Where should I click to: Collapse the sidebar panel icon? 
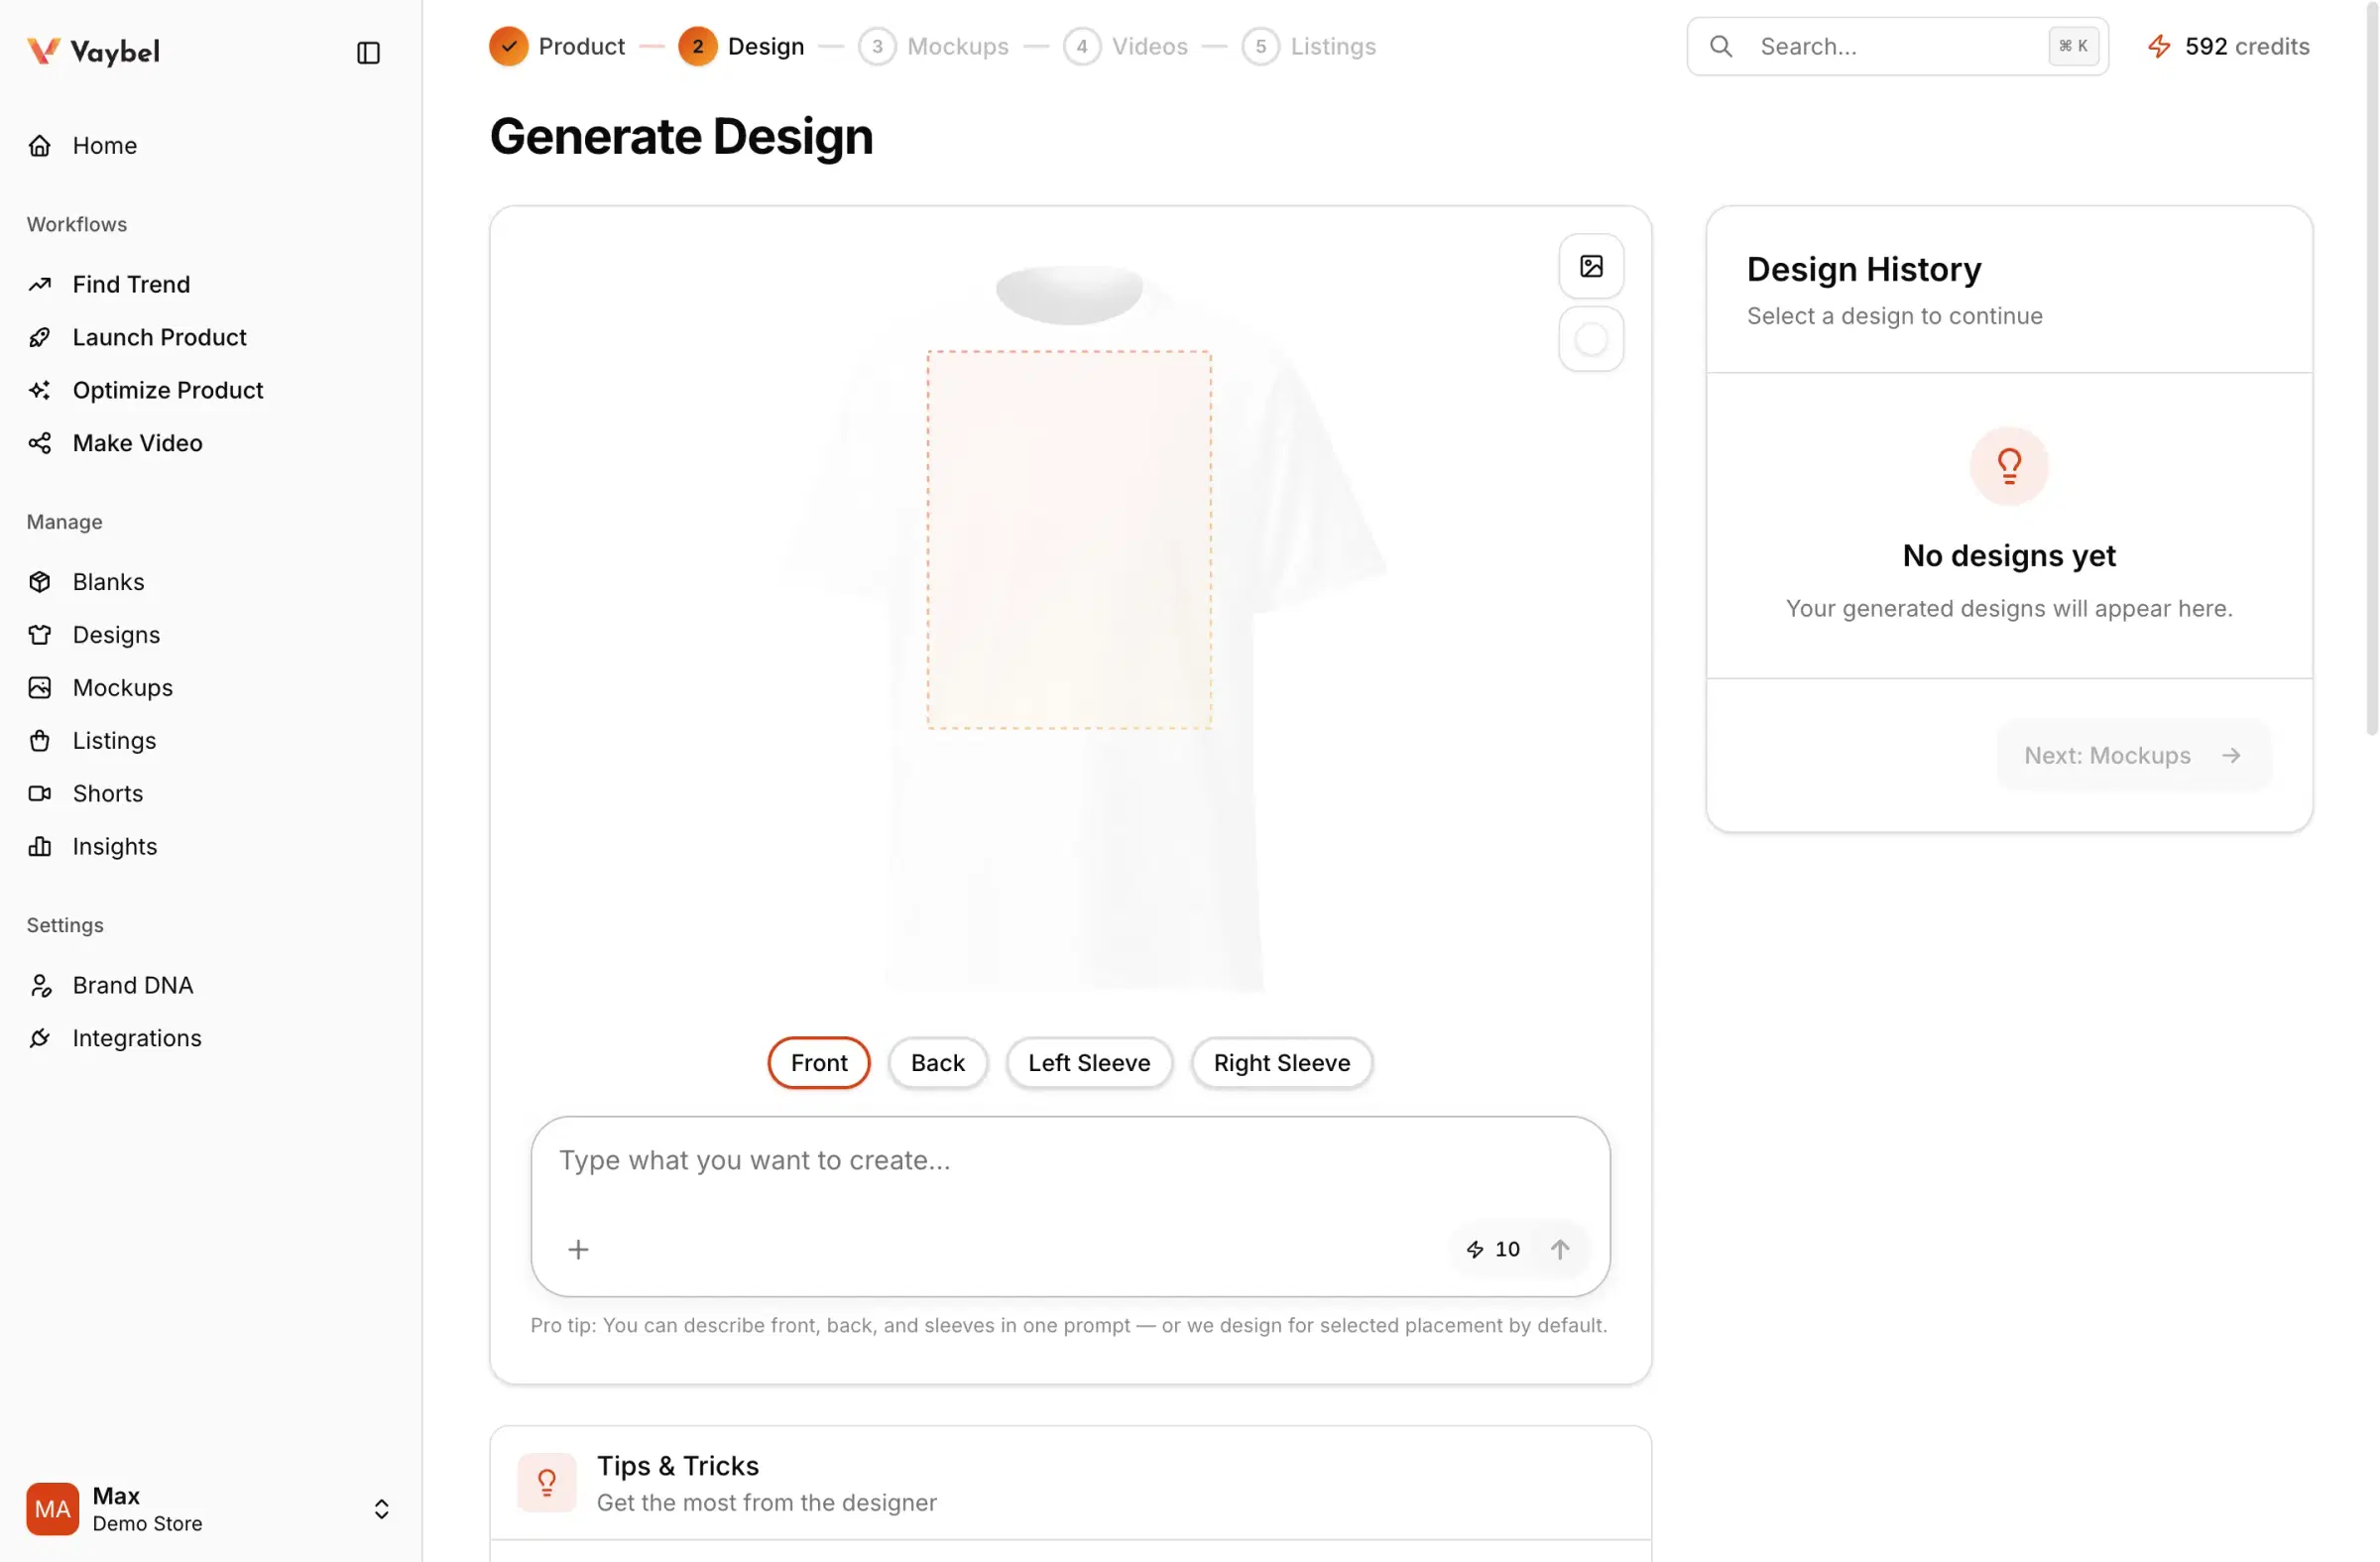368,52
